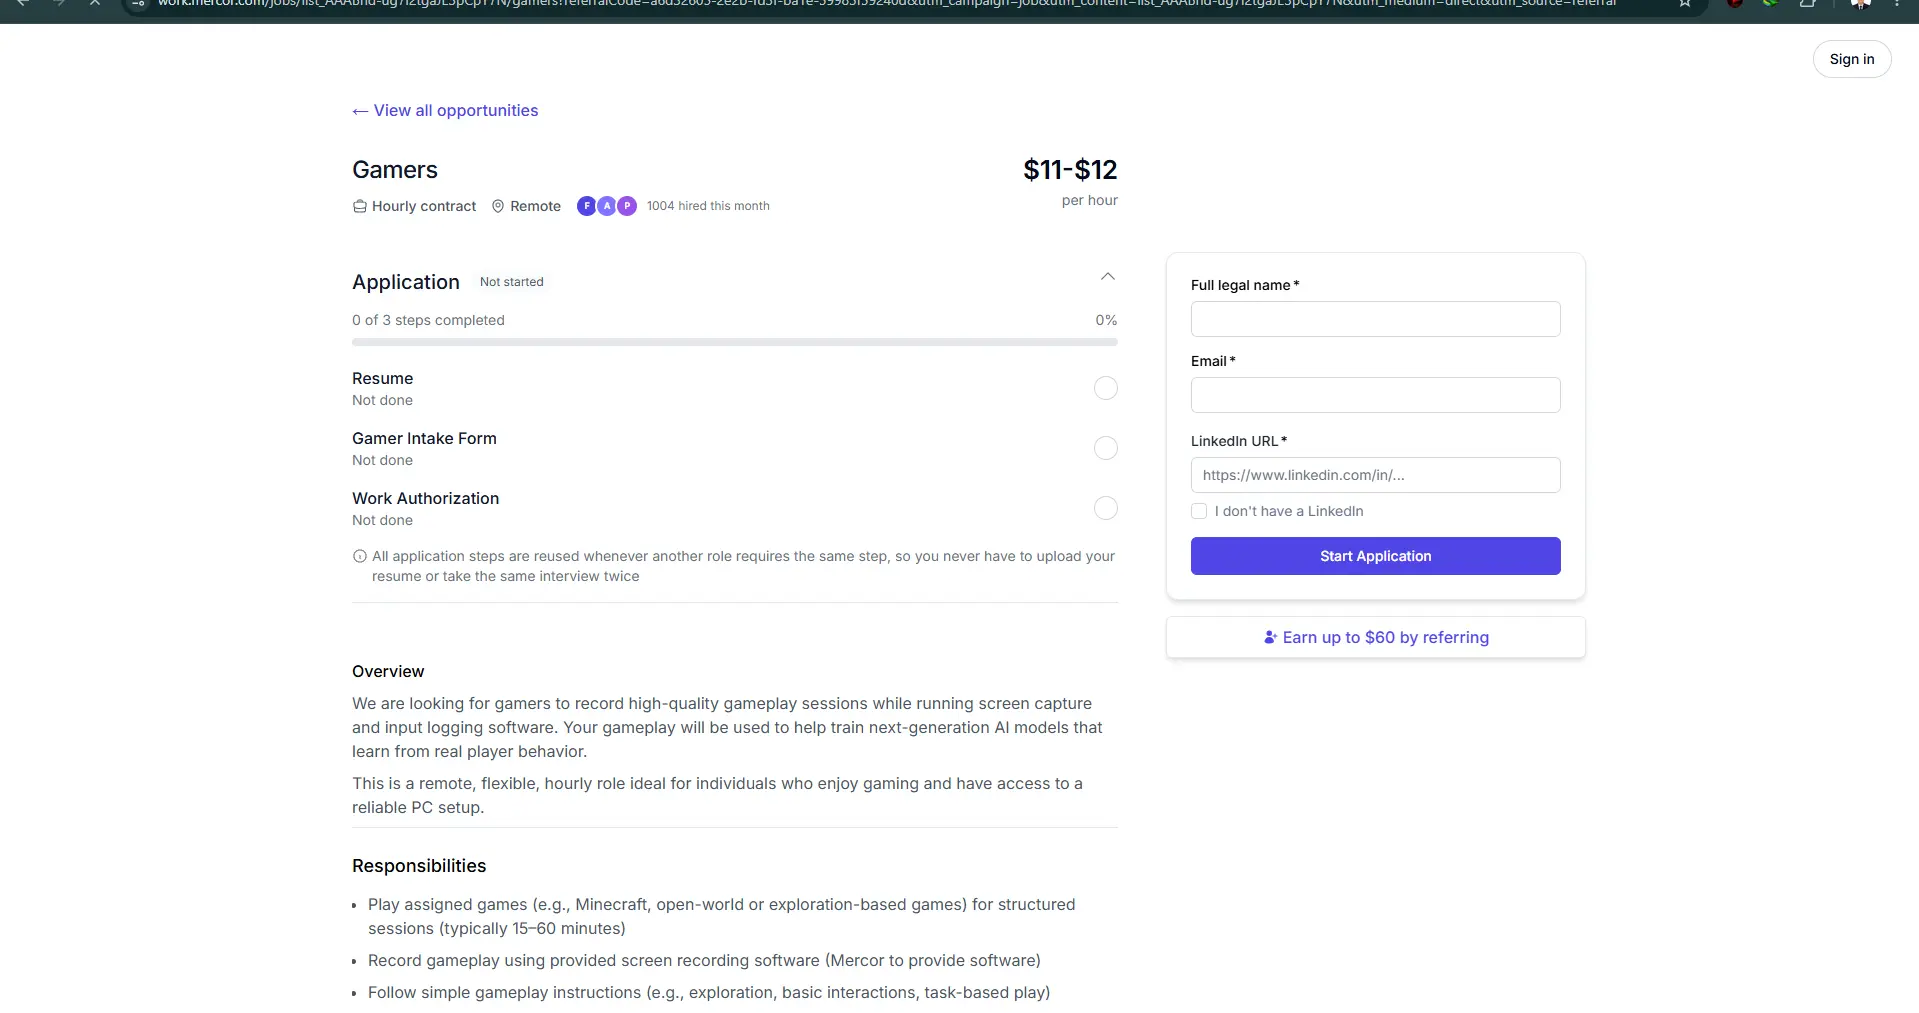
Task: Click the Overview heading
Action: (388, 671)
